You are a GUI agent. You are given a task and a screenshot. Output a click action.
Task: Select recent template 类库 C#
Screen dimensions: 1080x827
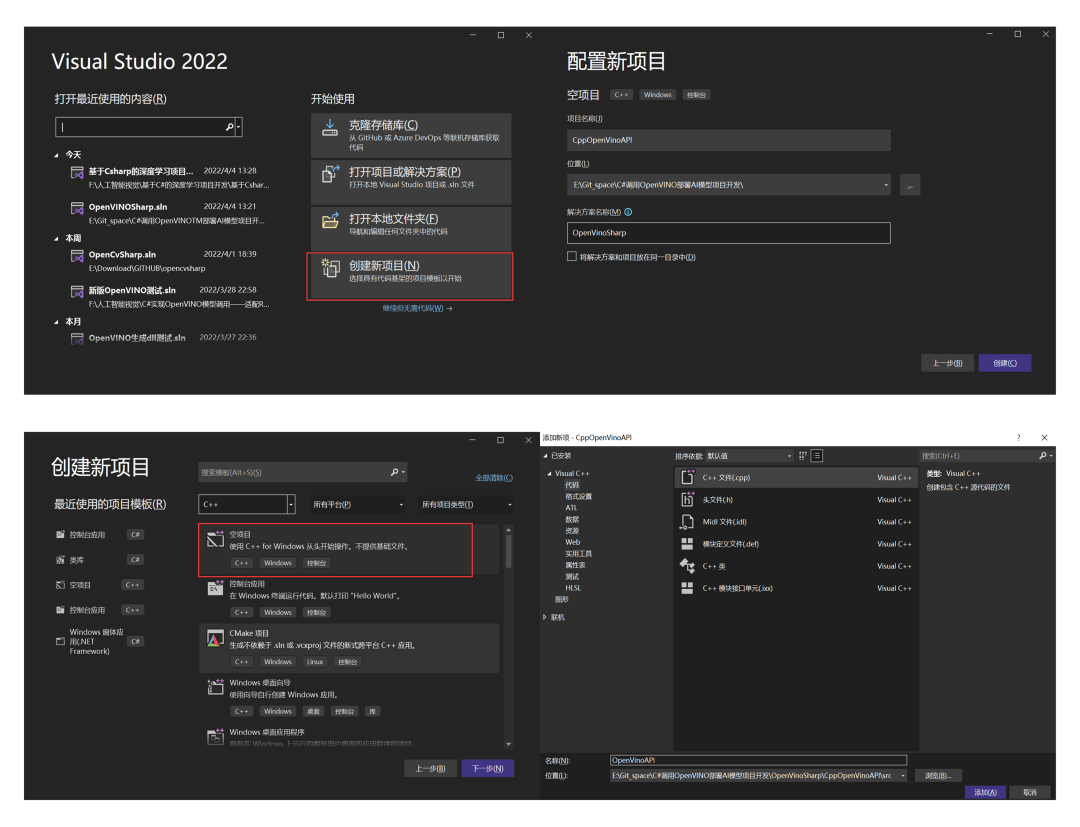coord(99,560)
